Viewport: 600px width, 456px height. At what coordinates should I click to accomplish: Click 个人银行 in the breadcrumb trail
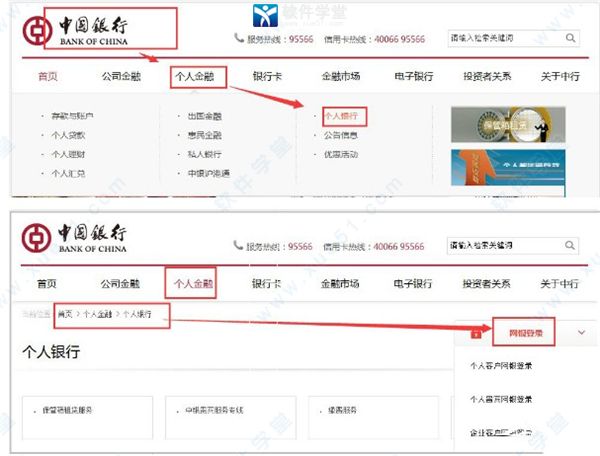click(137, 314)
